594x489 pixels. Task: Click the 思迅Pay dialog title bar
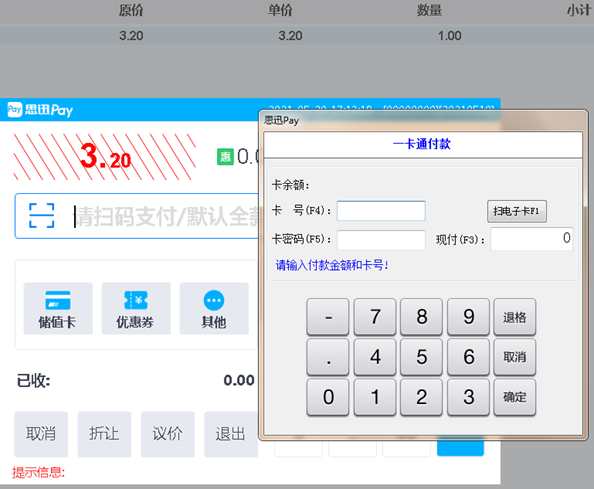click(423, 120)
